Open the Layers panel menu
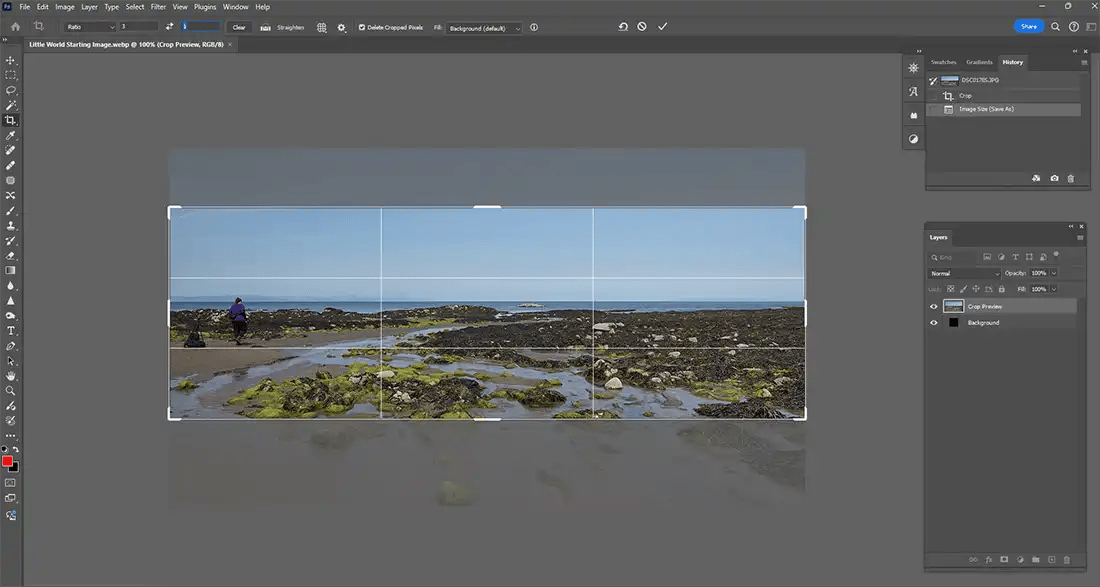 point(1080,238)
